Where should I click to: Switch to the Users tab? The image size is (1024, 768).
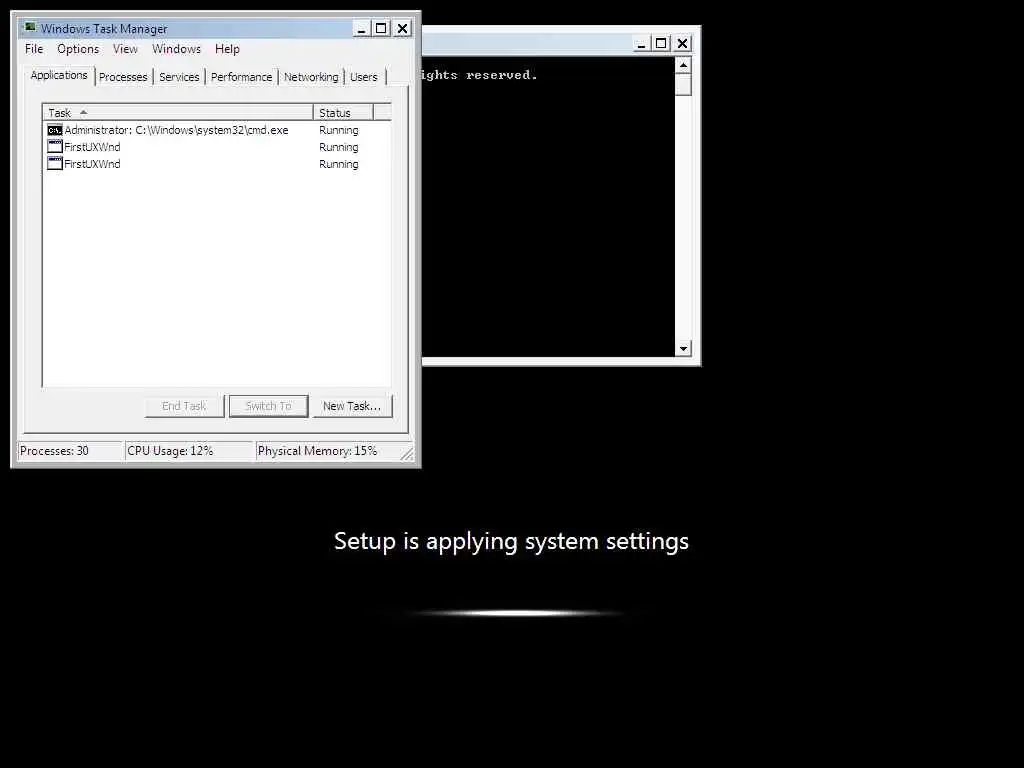[363, 77]
